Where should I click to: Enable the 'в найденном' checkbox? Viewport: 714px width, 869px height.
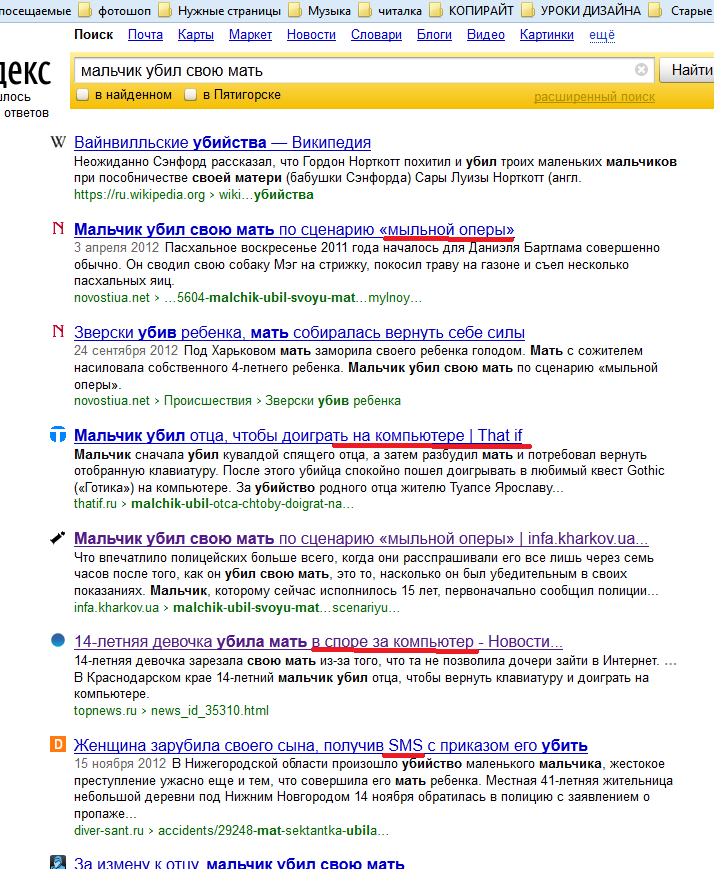(83, 95)
